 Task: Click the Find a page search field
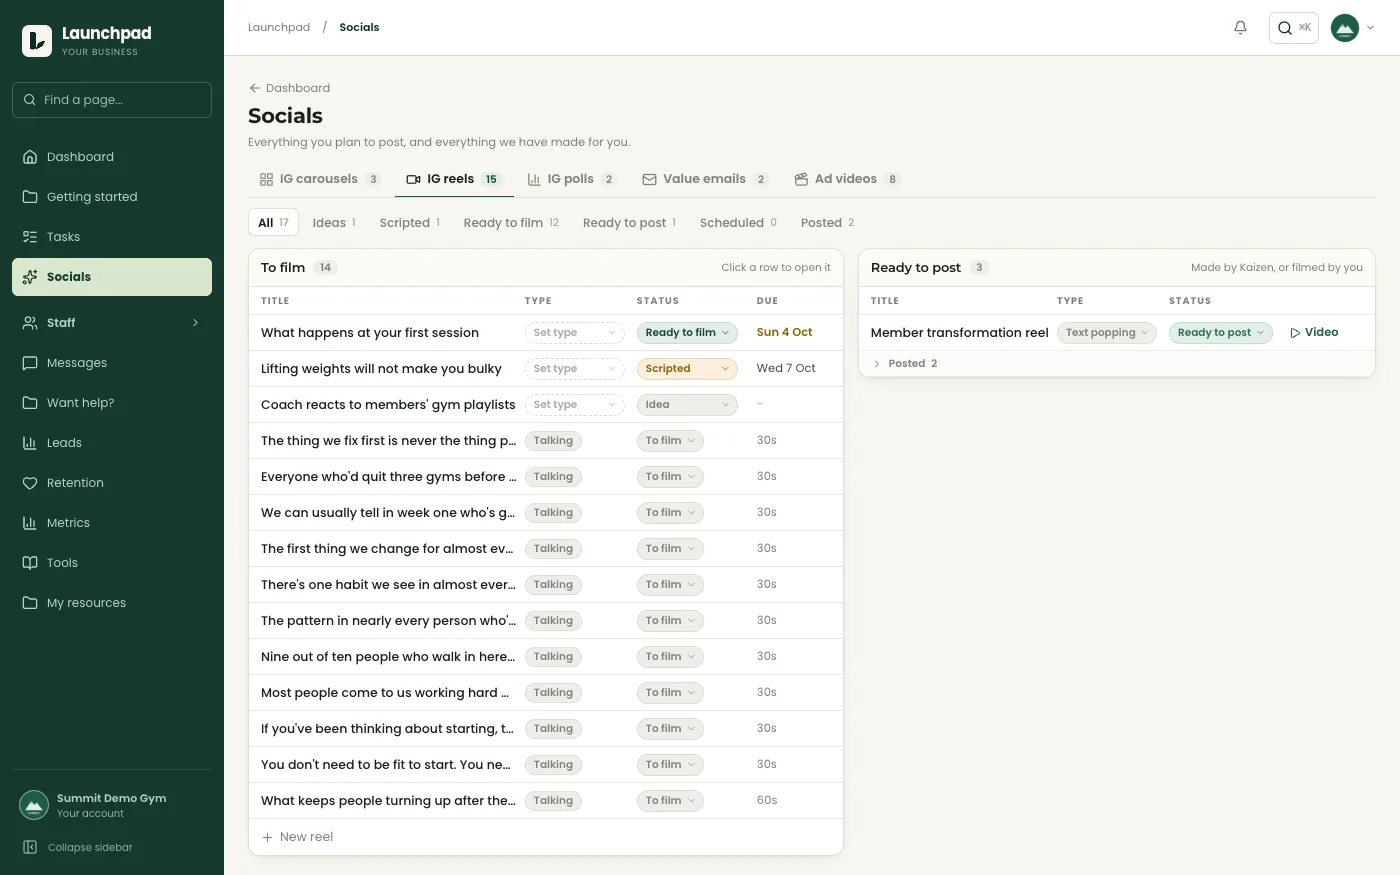pyautogui.click(x=112, y=100)
